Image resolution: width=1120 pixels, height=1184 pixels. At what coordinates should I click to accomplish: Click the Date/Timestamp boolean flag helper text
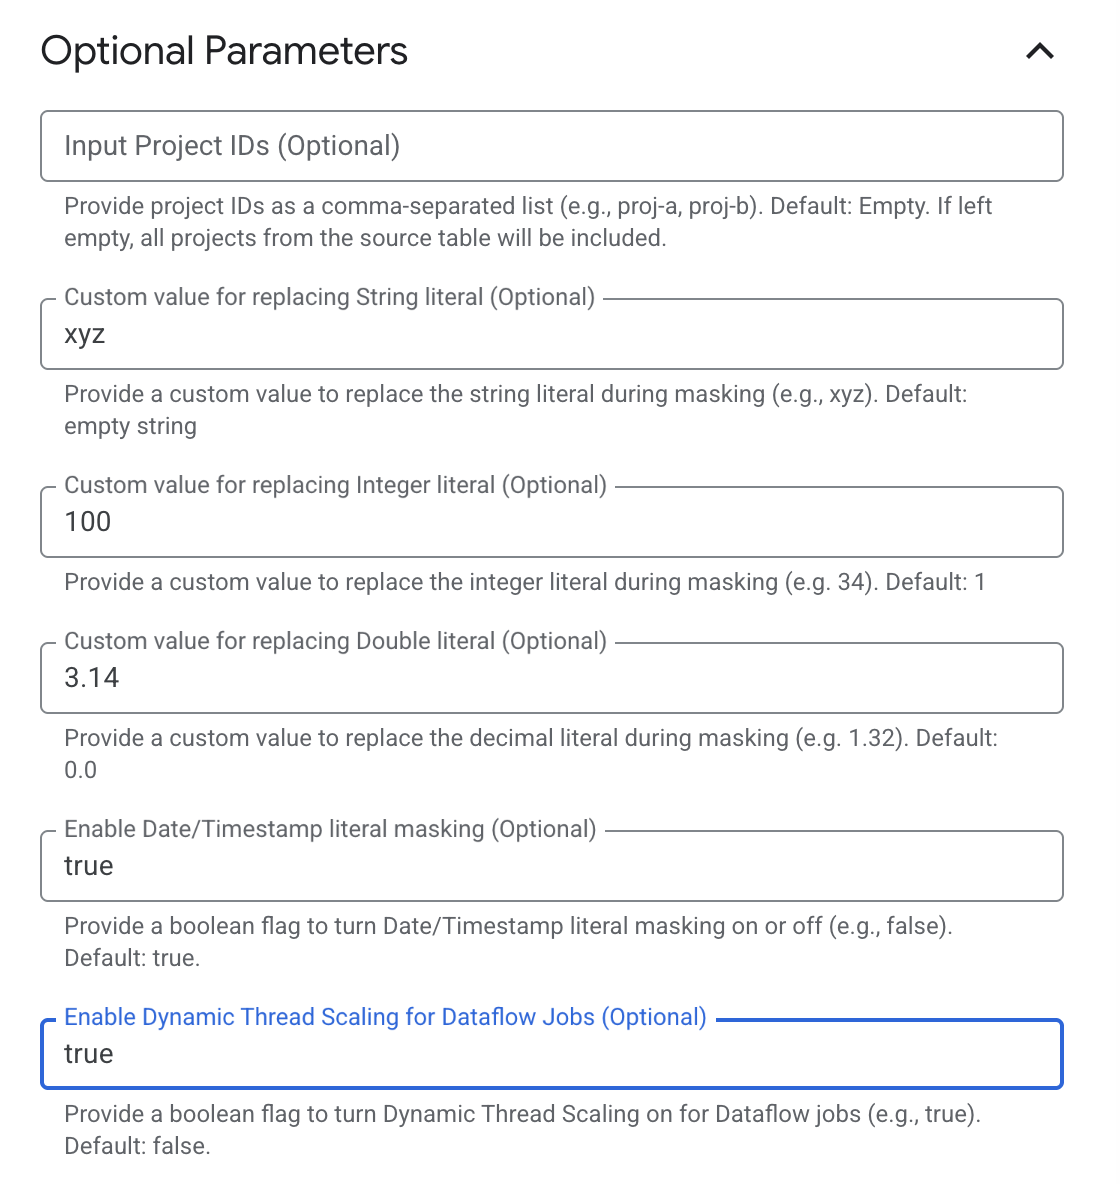(x=507, y=941)
